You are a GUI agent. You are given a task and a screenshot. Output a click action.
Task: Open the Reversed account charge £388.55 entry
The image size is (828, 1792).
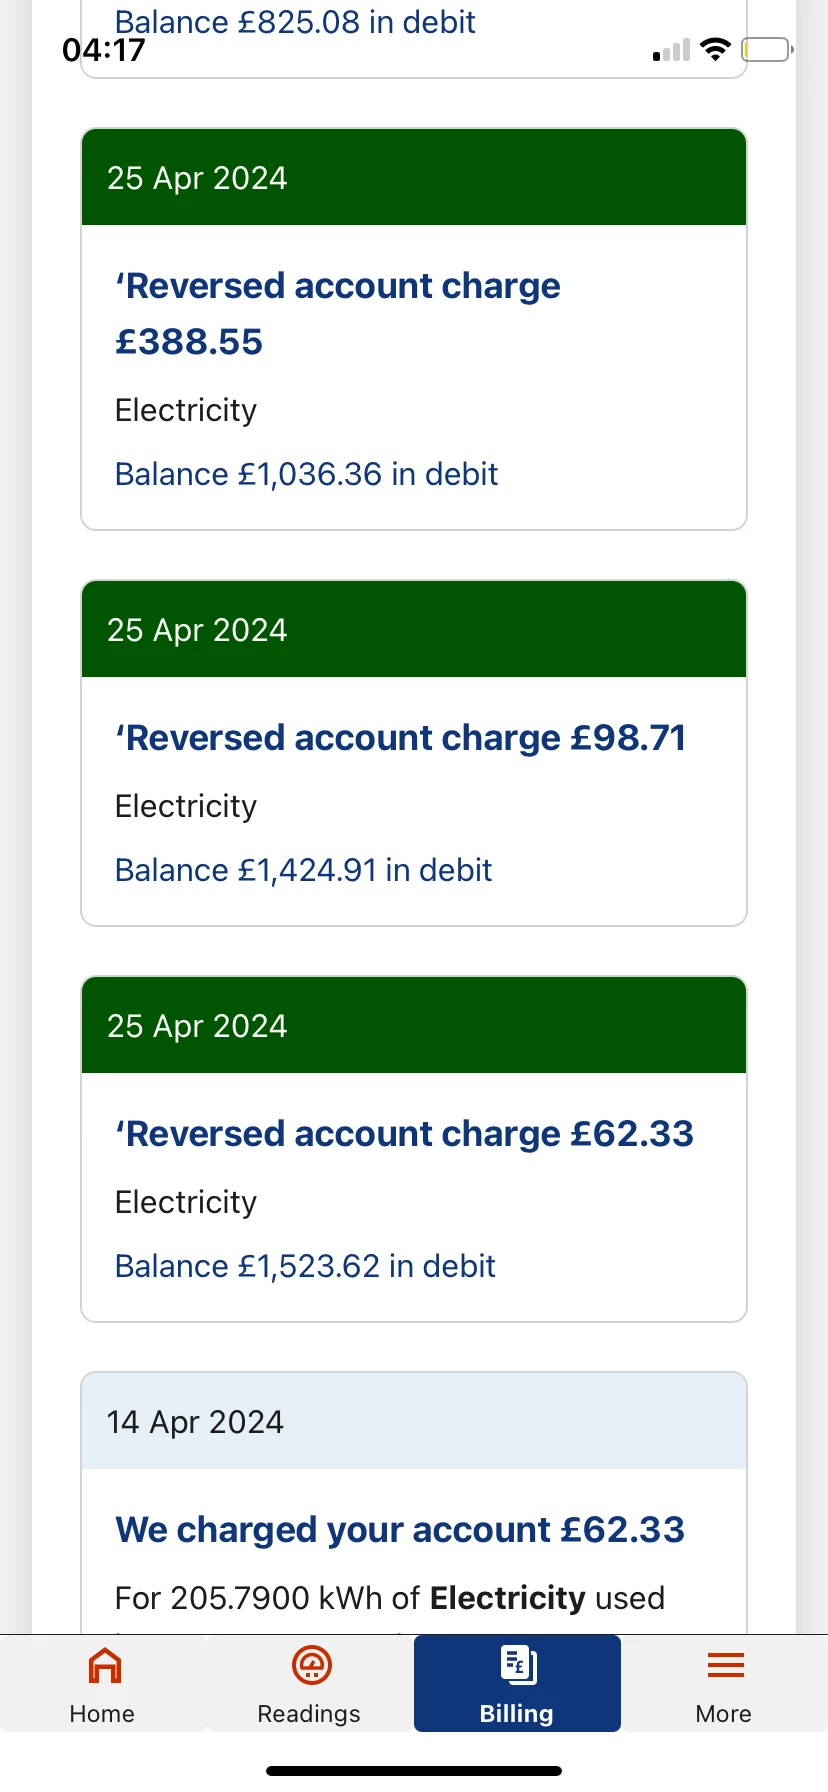338,313
